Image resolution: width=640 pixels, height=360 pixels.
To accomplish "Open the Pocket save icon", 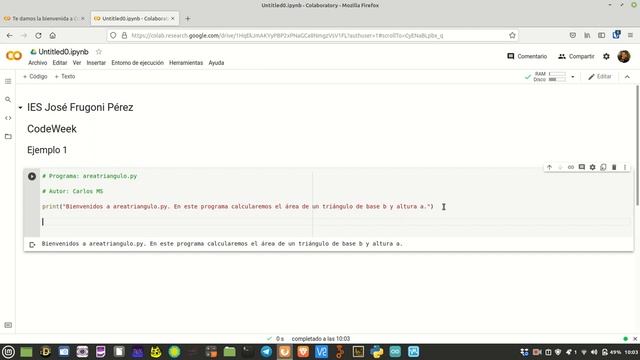I will pos(573,36).
